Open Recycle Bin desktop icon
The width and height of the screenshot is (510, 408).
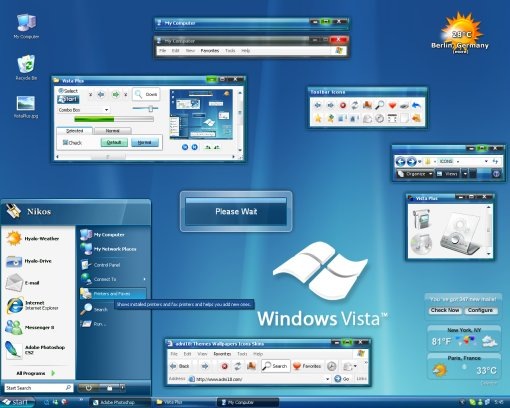point(26,68)
